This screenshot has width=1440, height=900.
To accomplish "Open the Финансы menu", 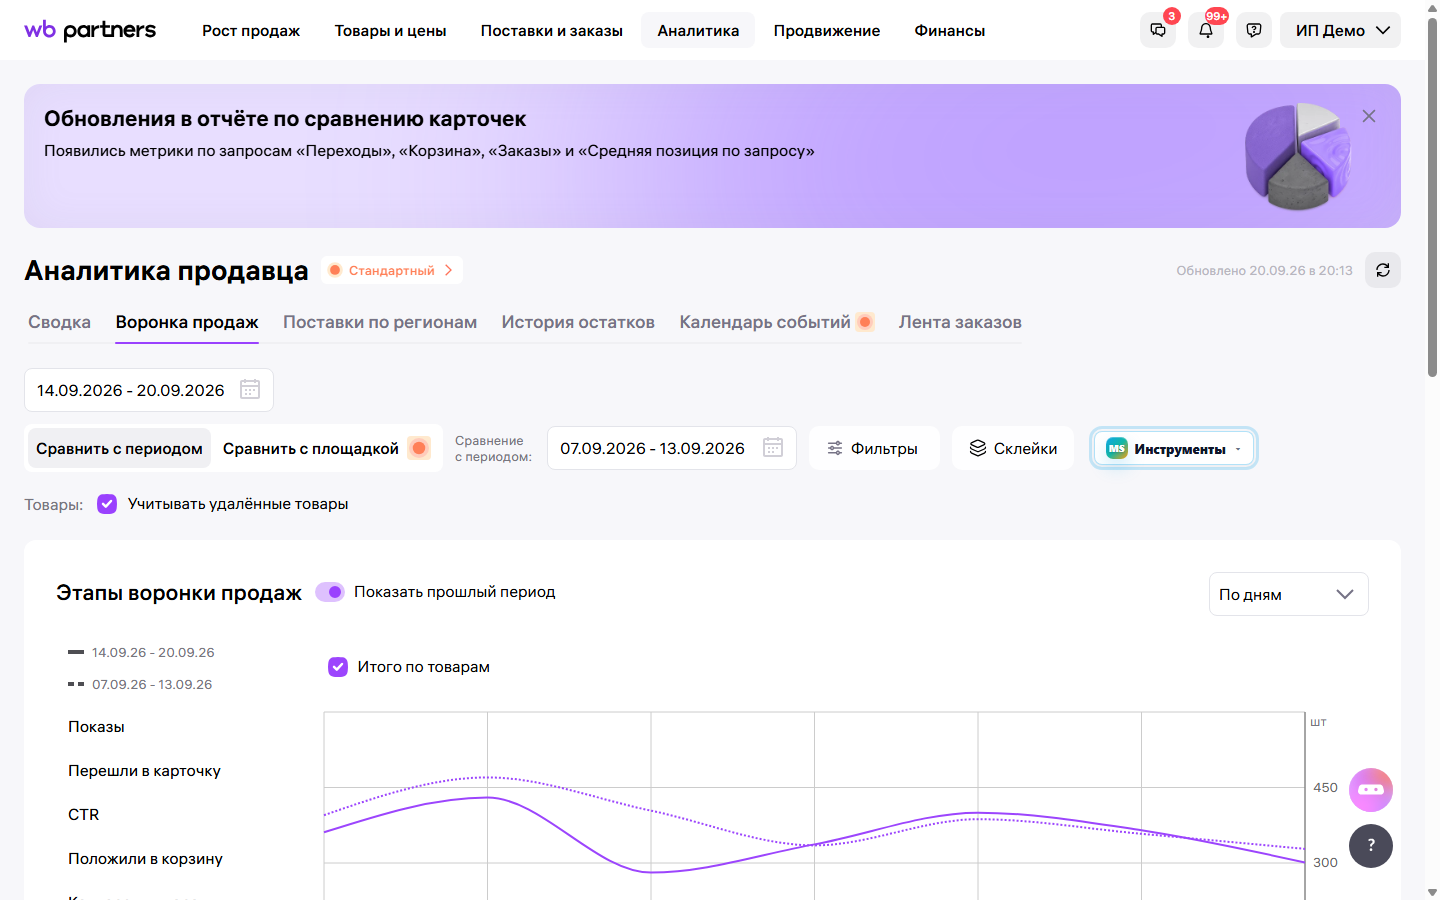I will pyautogui.click(x=950, y=31).
